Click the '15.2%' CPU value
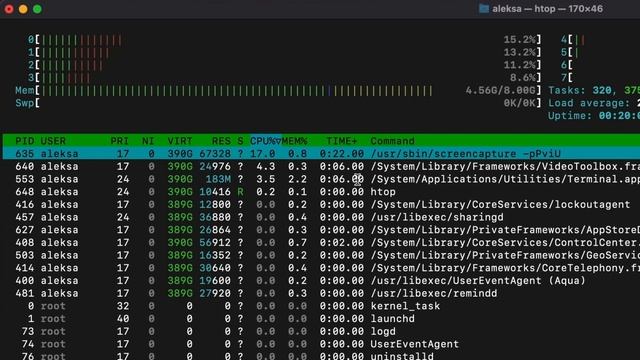Screen dimensions: 640x360 click(520, 40)
